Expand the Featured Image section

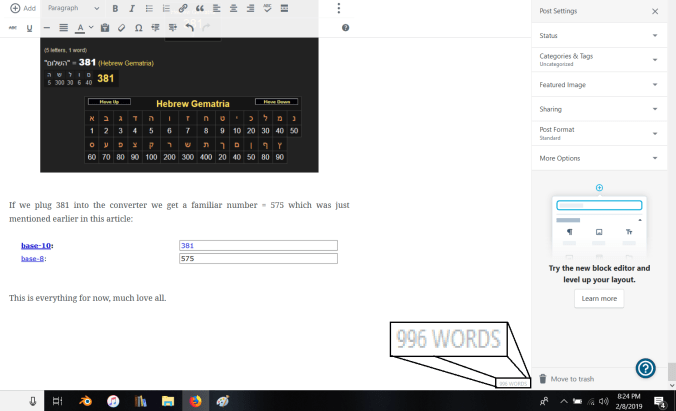pyautogui.click(x=598, y=85)
